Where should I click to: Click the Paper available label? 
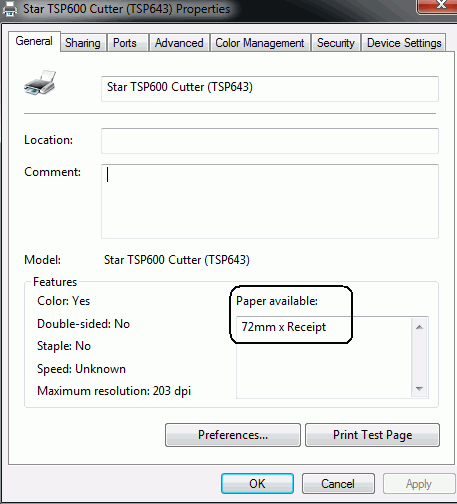(277, 301)
